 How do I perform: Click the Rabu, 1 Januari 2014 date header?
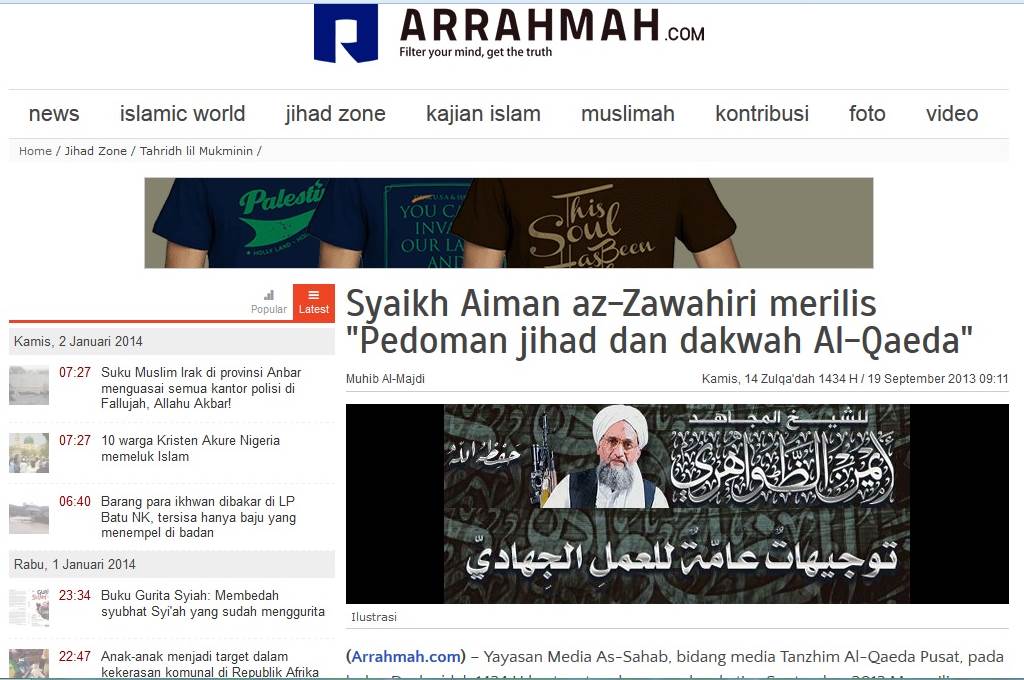coord(172,564)
